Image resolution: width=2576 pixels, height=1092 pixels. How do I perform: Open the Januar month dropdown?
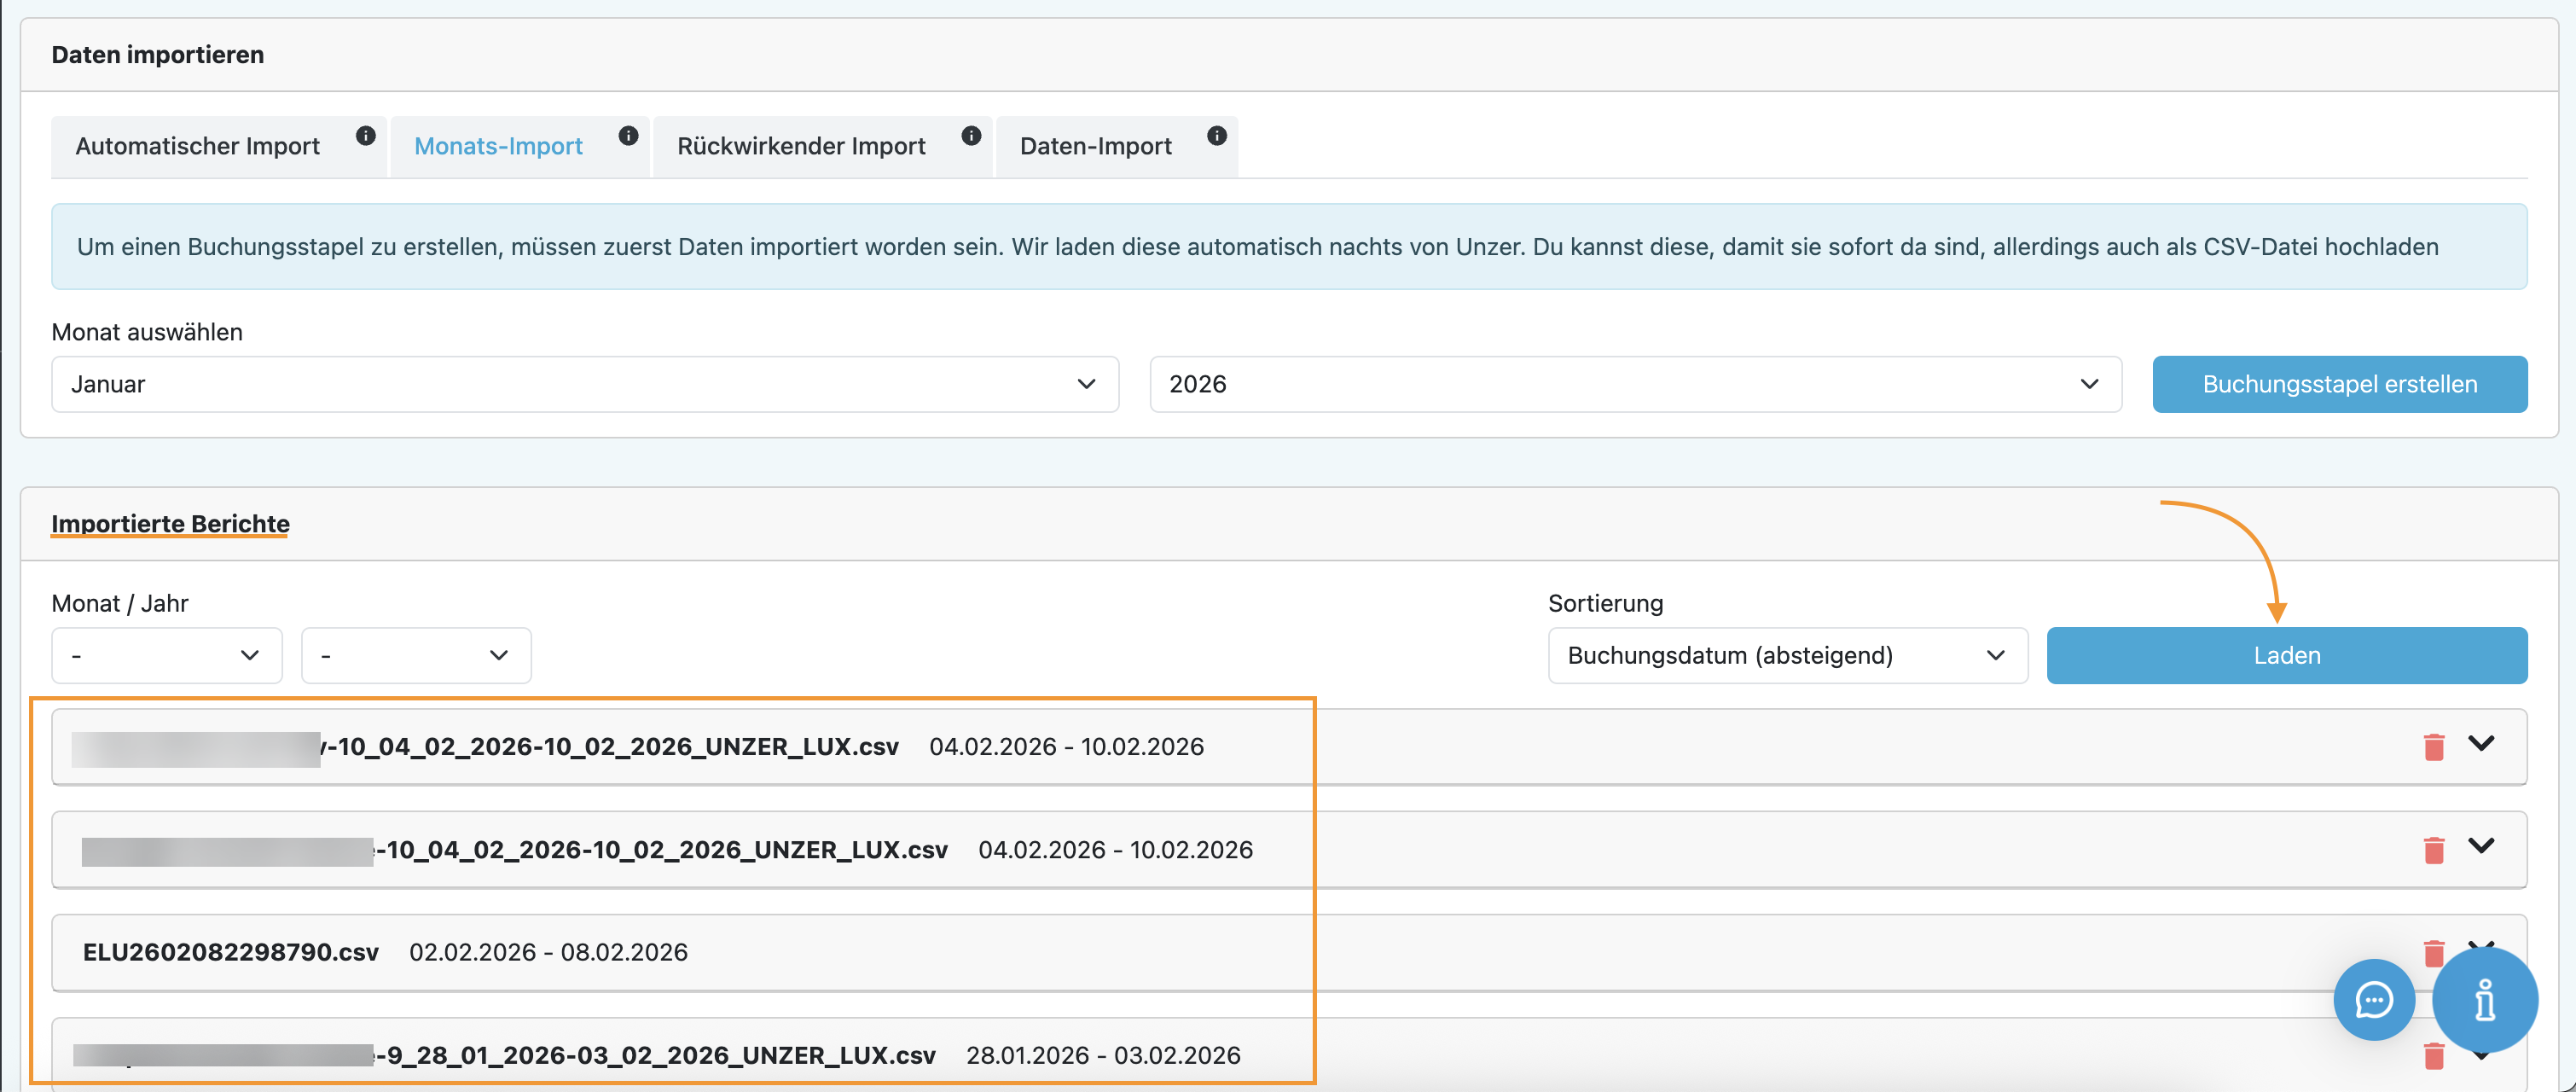[584, 384]
